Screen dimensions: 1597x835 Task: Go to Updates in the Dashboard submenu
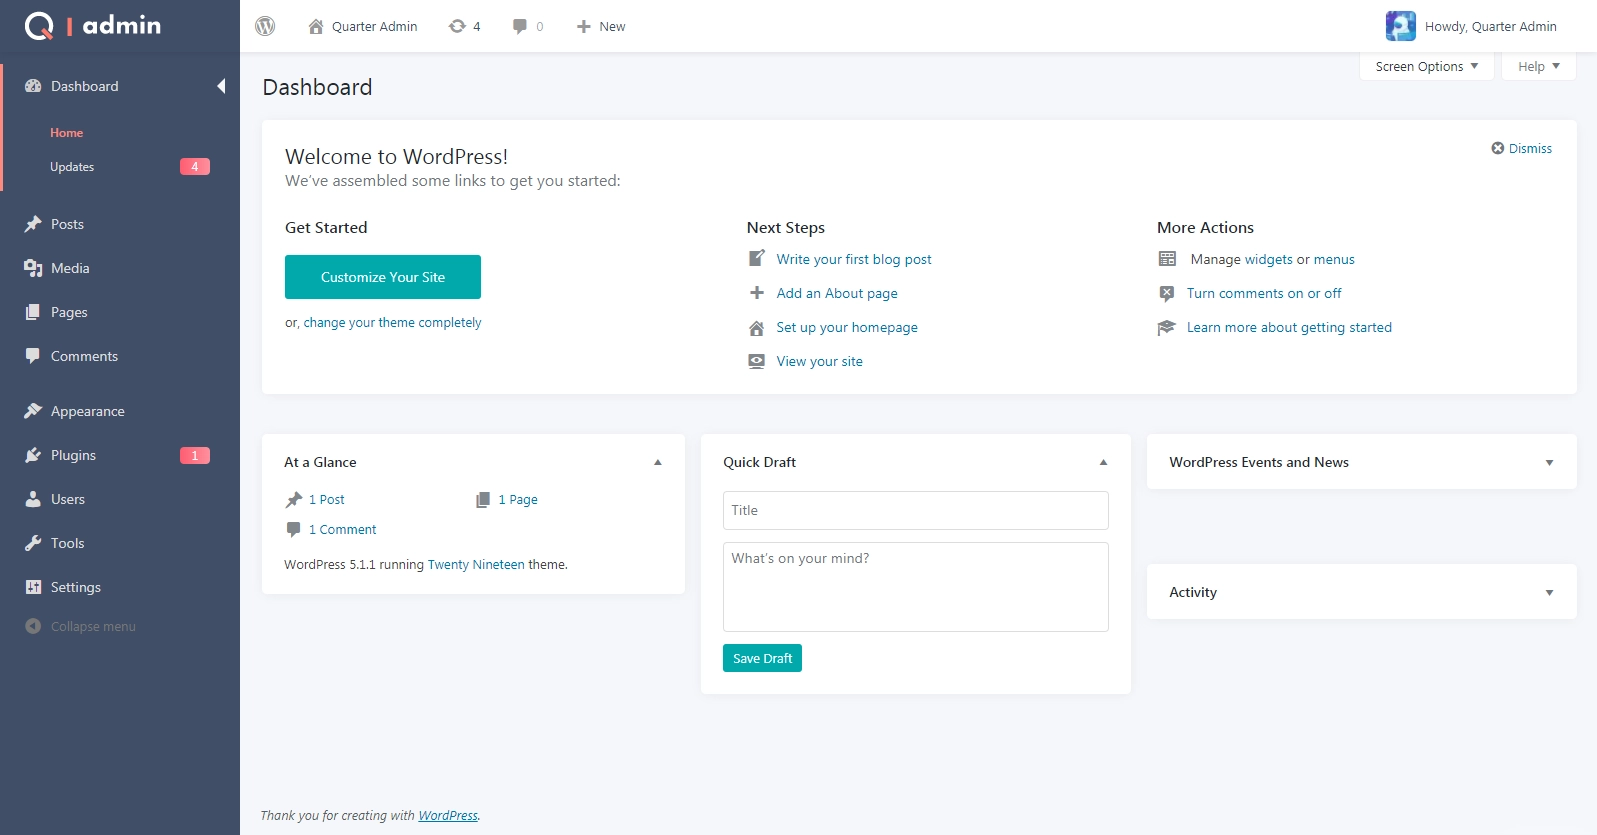72,167
